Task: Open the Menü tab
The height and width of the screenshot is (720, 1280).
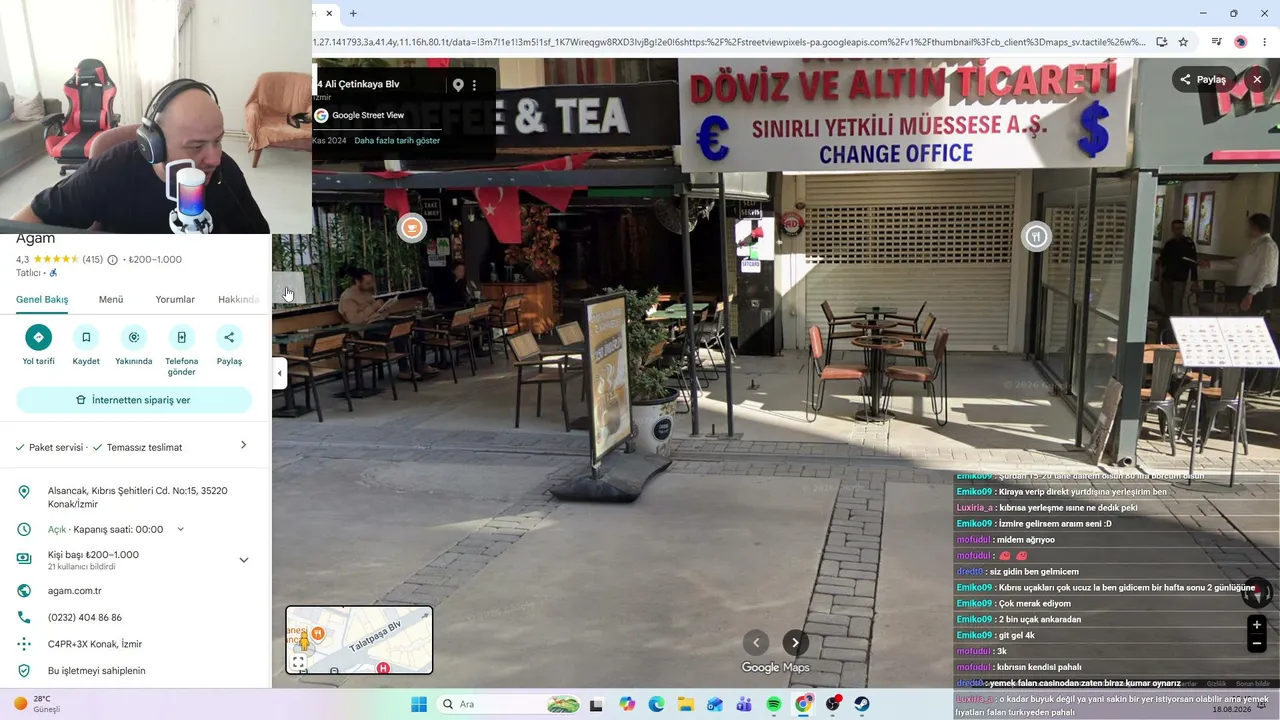Action: (111, 299)
